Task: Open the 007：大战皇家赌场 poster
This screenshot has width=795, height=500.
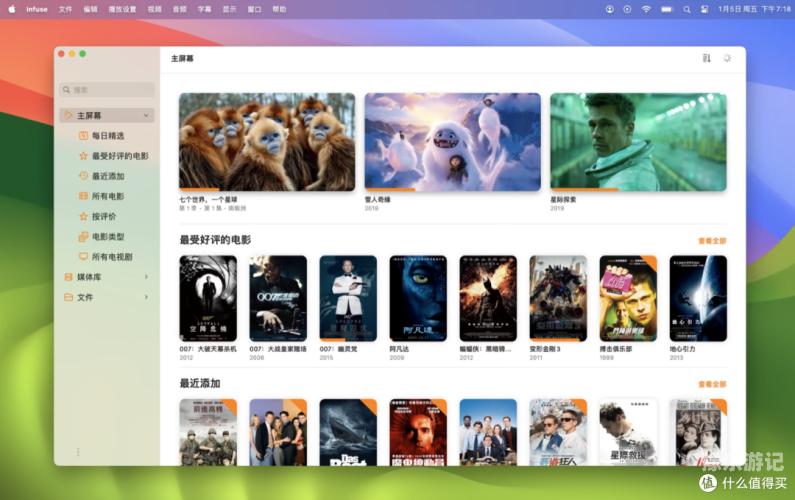Action: click(x=278, y=298)
